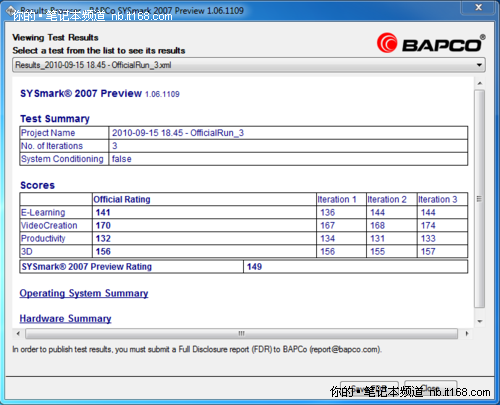The image size is (500, 405).
Task: Click the BAPCO logo
Action: (431, 43)
